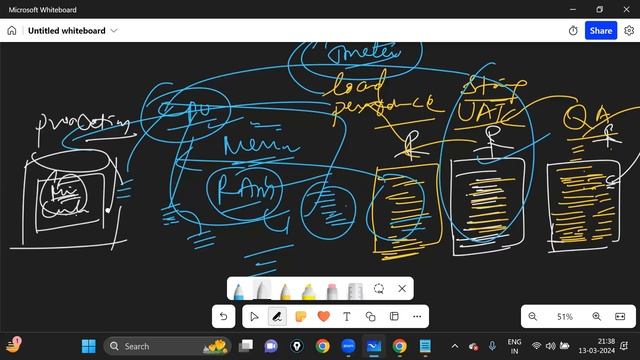The width and height of the screenshot is (640, 360).
Task: Toggle the ruler tool
Action: coord(355,291)
